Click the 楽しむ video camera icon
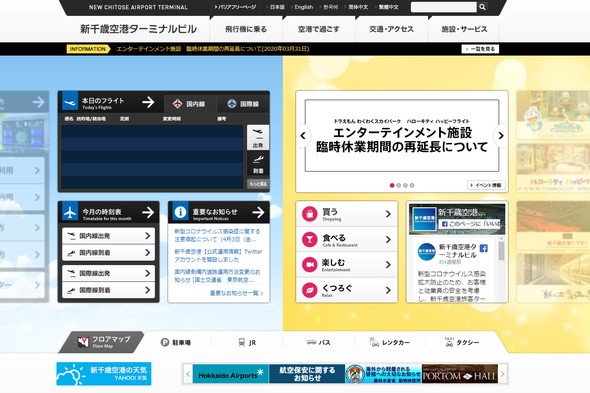 pyautogui.click(x=310, y=265)
